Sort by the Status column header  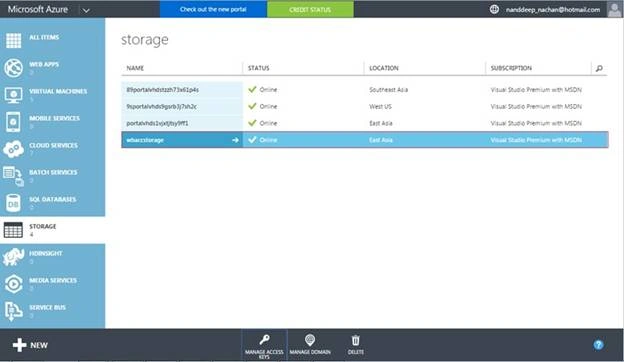[x=259, y=68]
